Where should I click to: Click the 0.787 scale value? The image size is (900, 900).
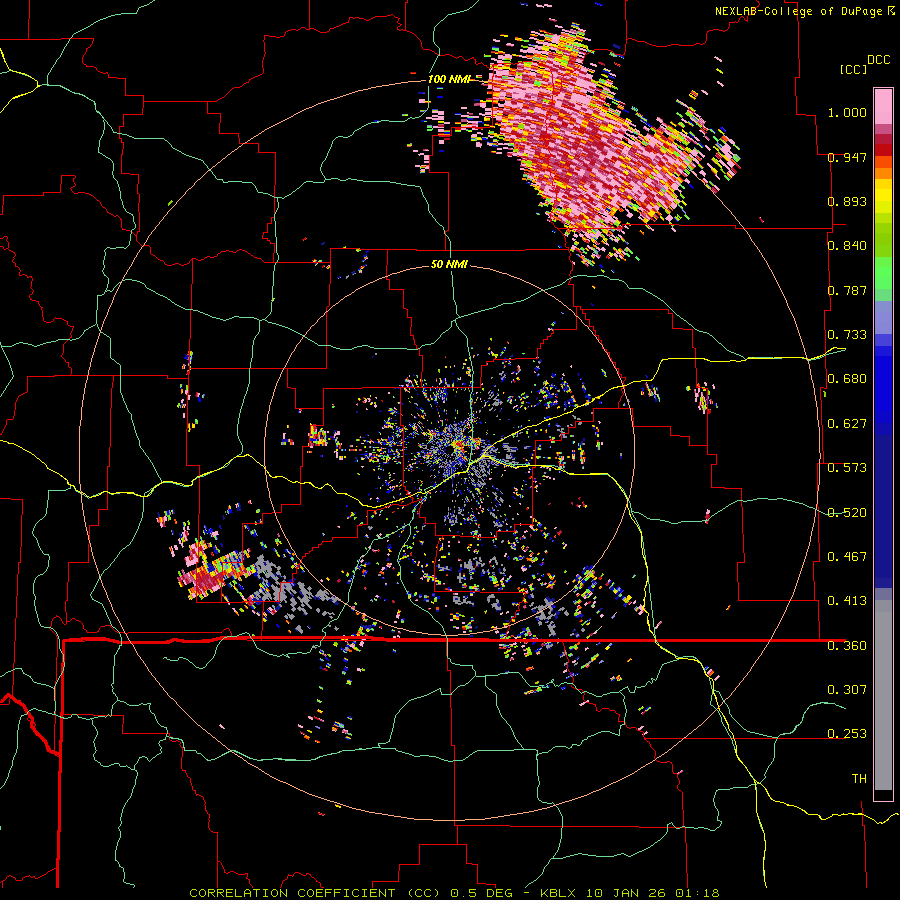pos(847,290)
